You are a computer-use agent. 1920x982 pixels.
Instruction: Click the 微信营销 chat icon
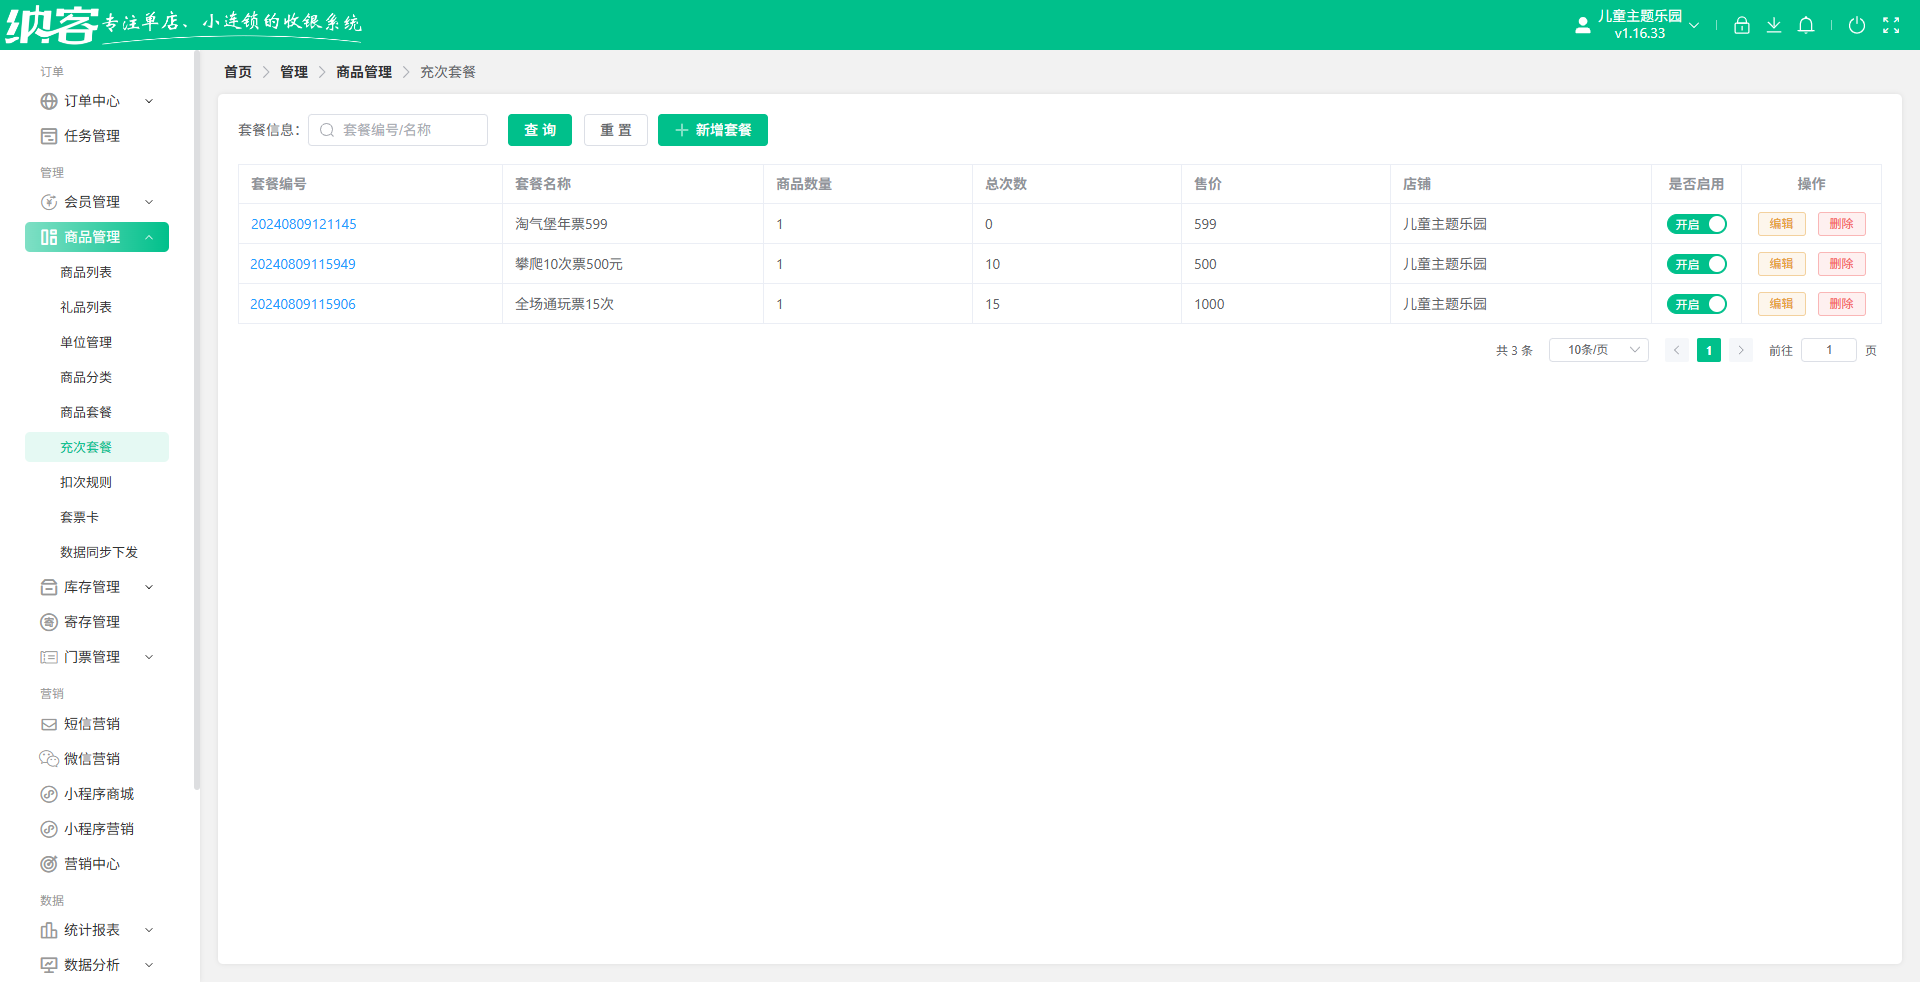click(49, 759)
